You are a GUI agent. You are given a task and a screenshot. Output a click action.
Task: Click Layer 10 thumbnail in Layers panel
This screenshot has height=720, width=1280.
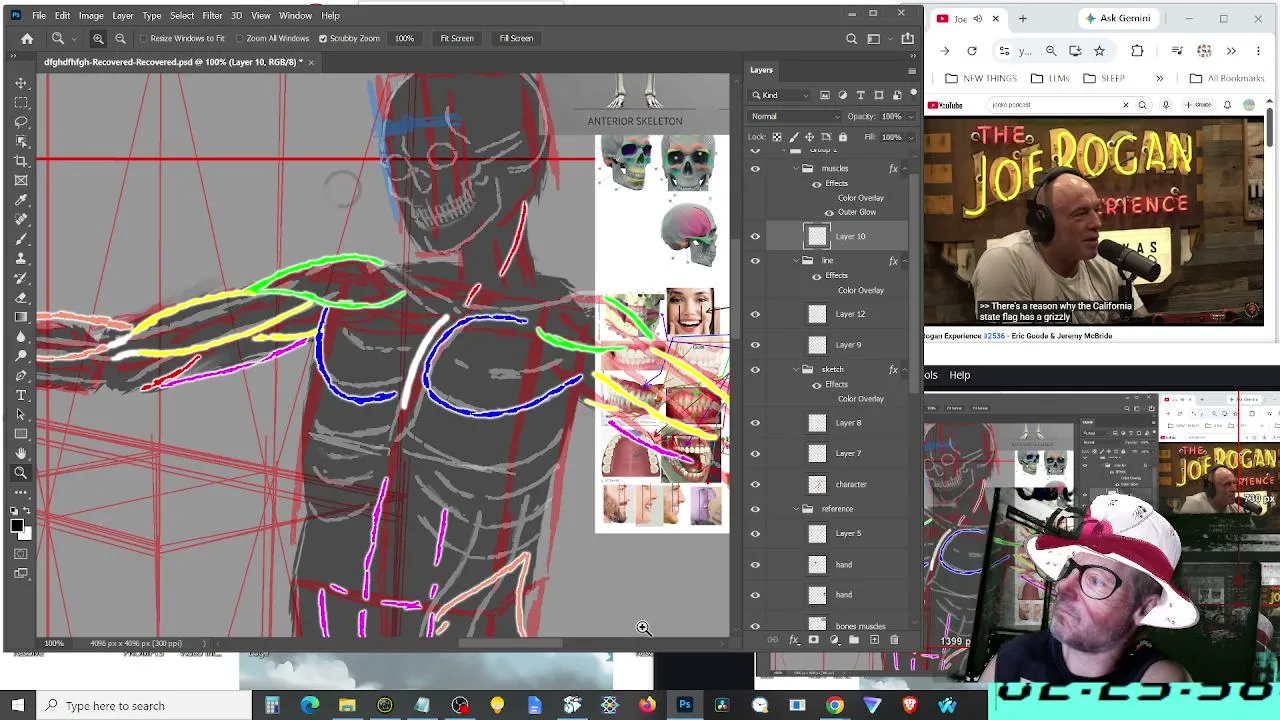tap(817, 237)
